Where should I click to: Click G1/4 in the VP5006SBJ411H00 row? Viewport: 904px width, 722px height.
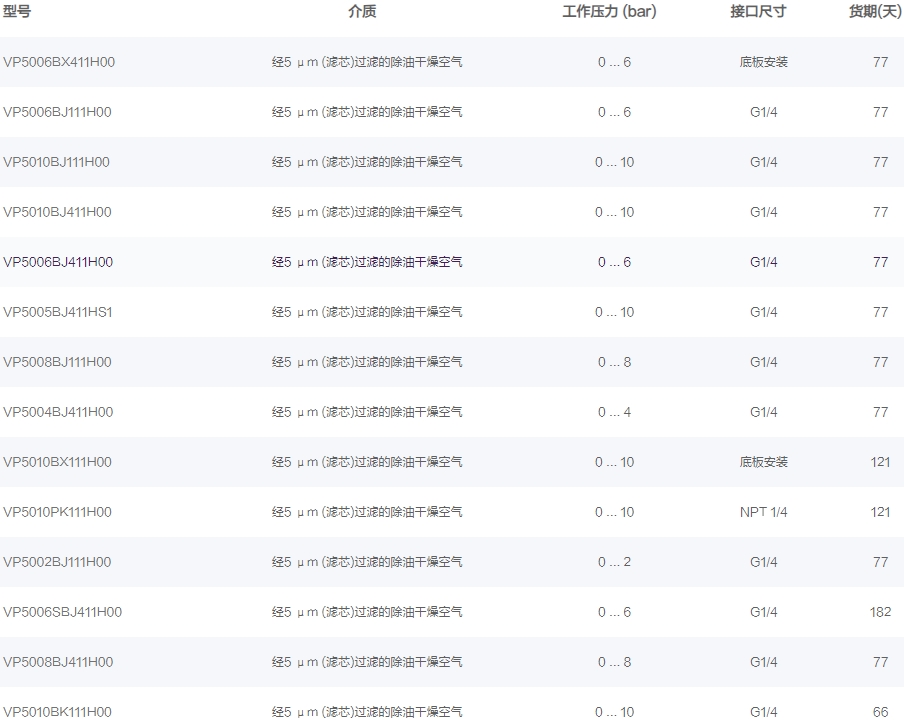tap(763, 612)
